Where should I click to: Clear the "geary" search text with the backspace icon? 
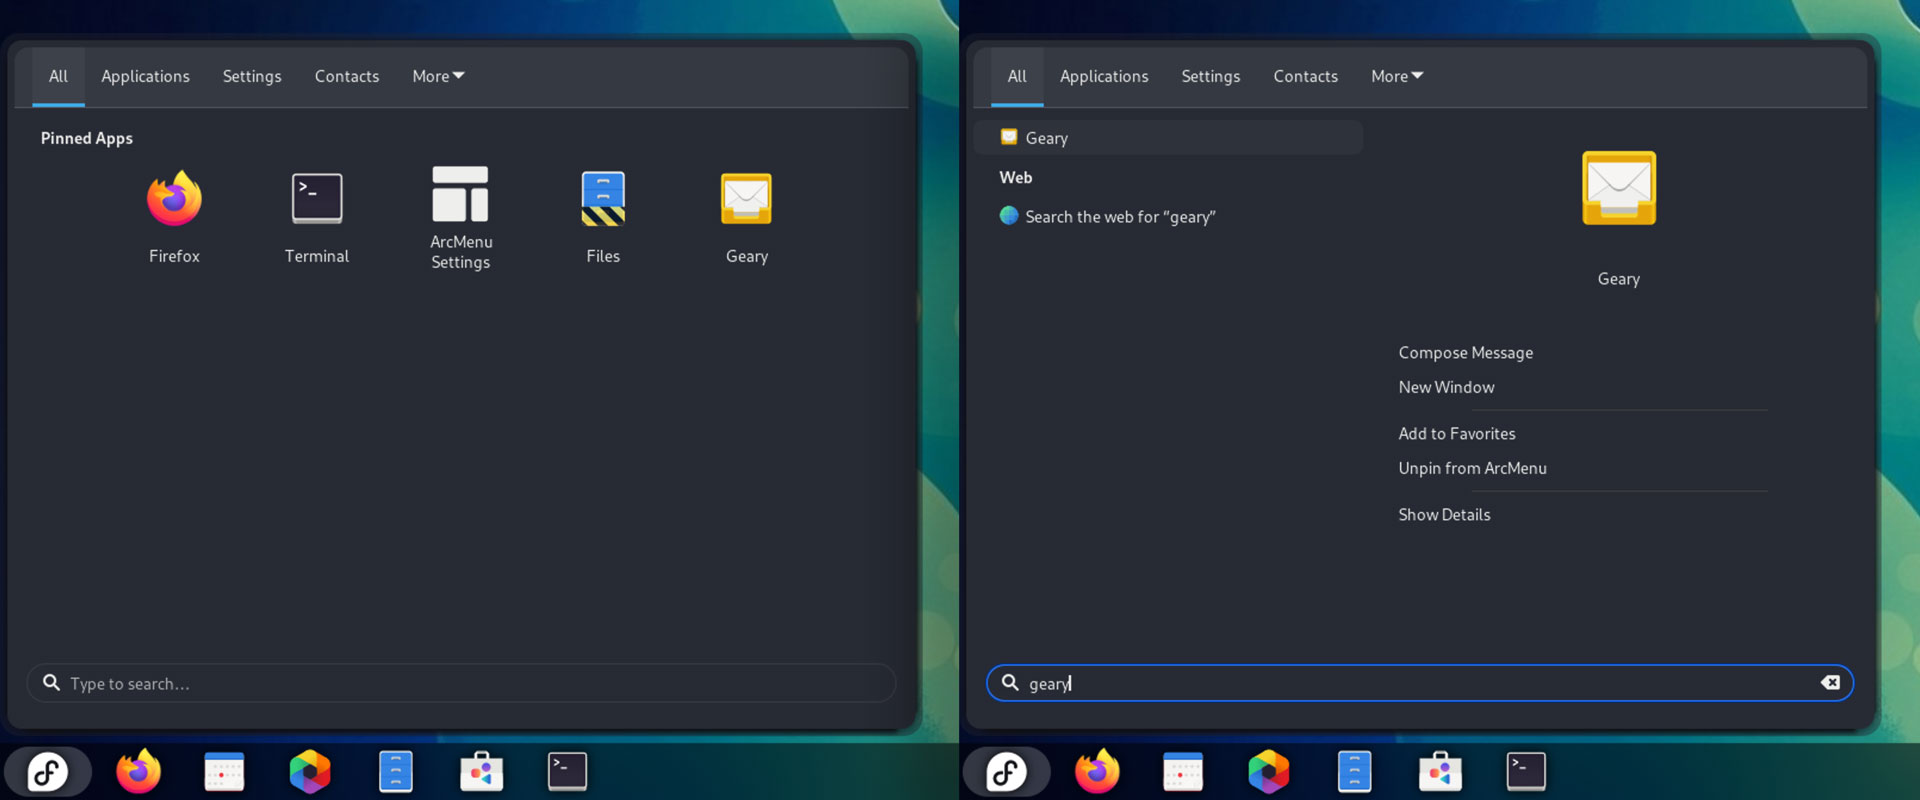pyautogui.click(x=1830, y=683)
